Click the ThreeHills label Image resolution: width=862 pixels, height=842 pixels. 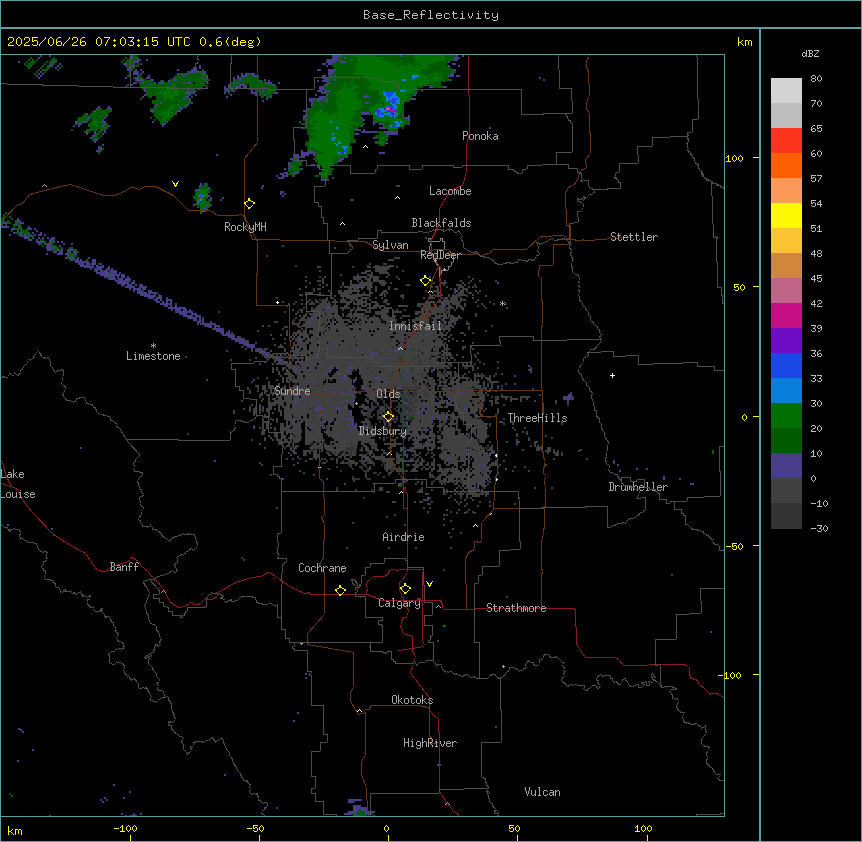[x=537, y=418]
